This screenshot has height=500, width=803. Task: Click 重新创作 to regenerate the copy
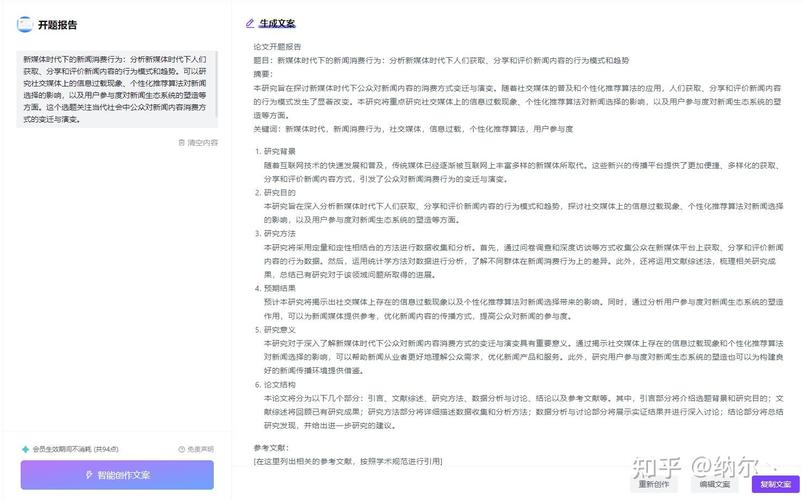653,484
